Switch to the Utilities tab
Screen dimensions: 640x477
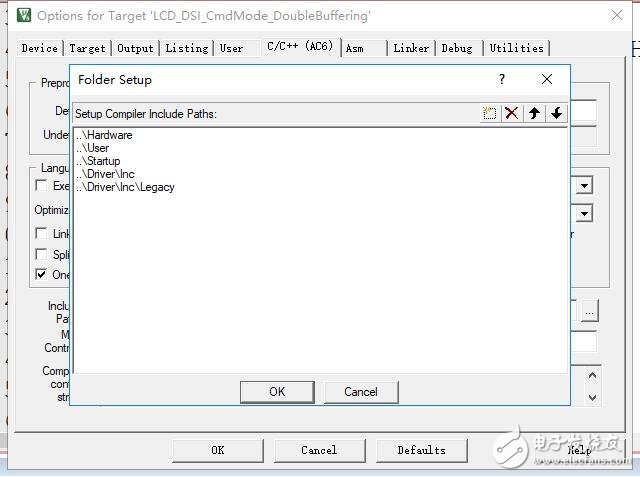(516, 48)
